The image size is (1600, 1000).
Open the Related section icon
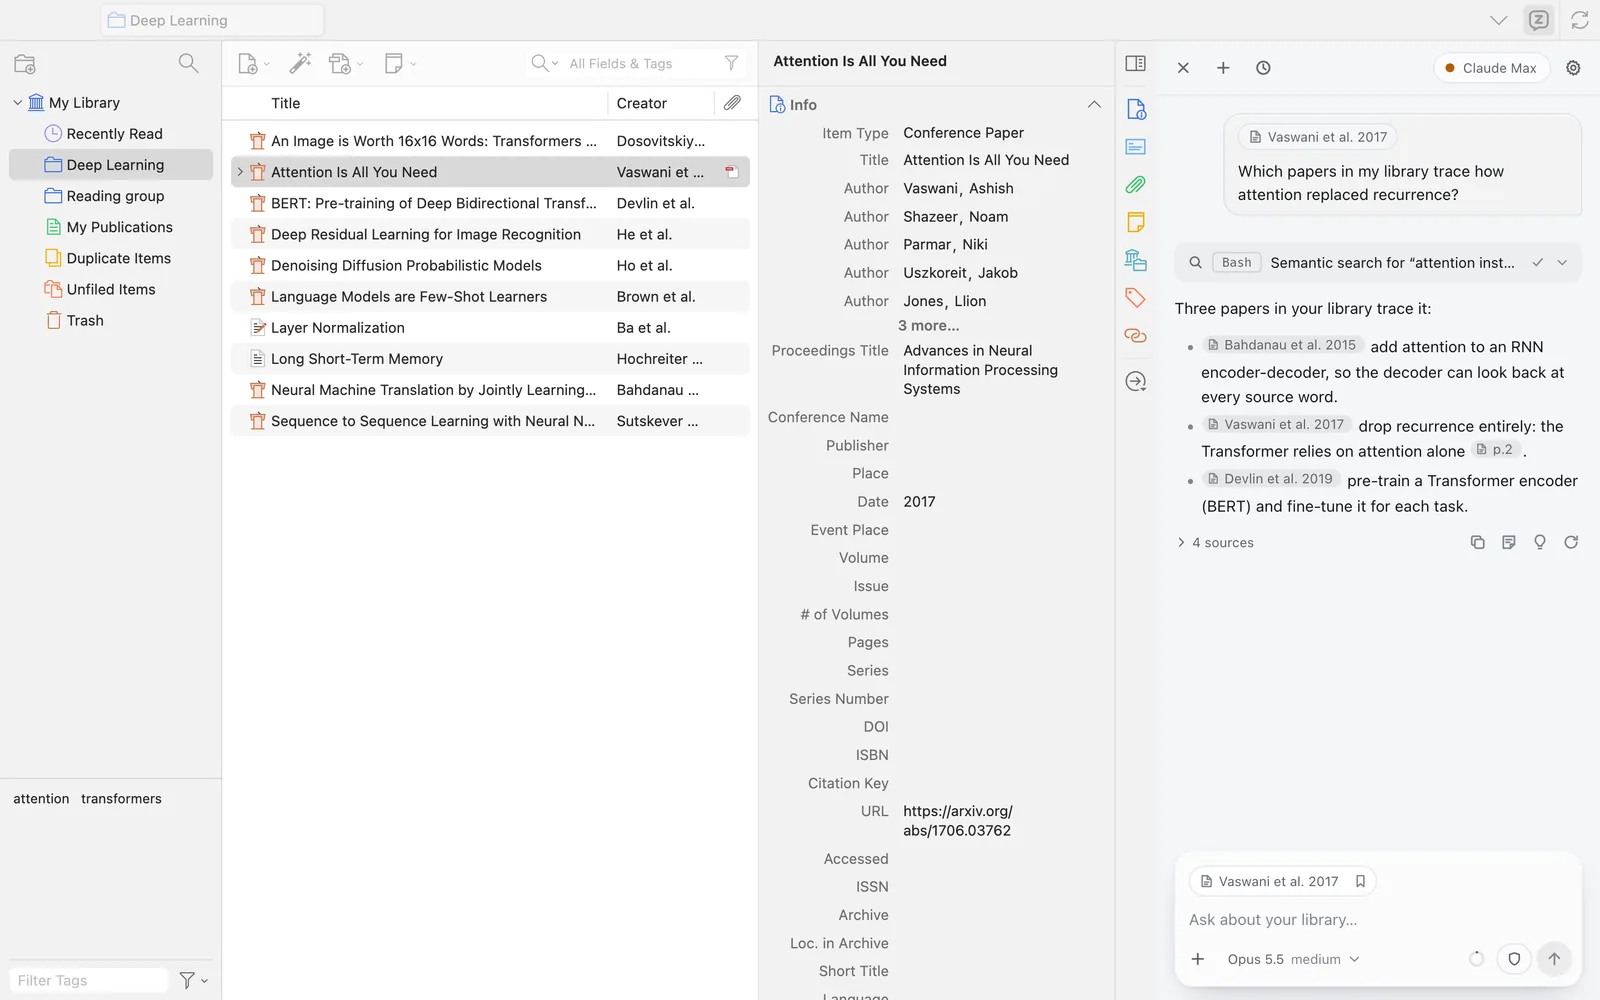coord(1136,336)
